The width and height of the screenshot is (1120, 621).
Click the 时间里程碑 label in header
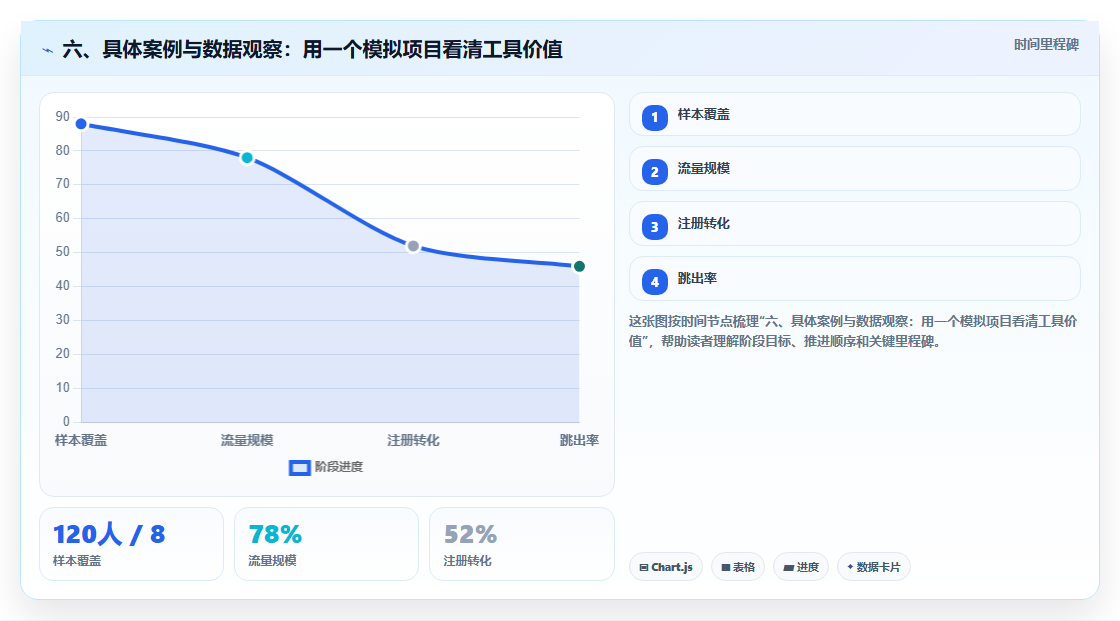point(1046,44)
